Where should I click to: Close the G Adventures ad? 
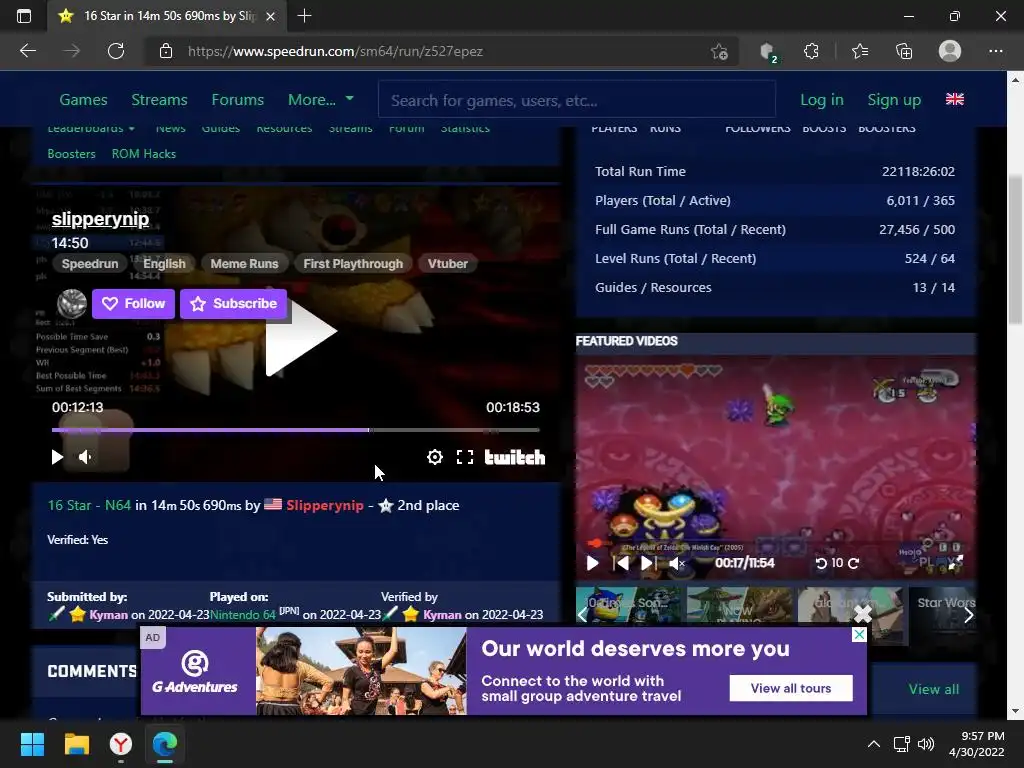point(859,635)
